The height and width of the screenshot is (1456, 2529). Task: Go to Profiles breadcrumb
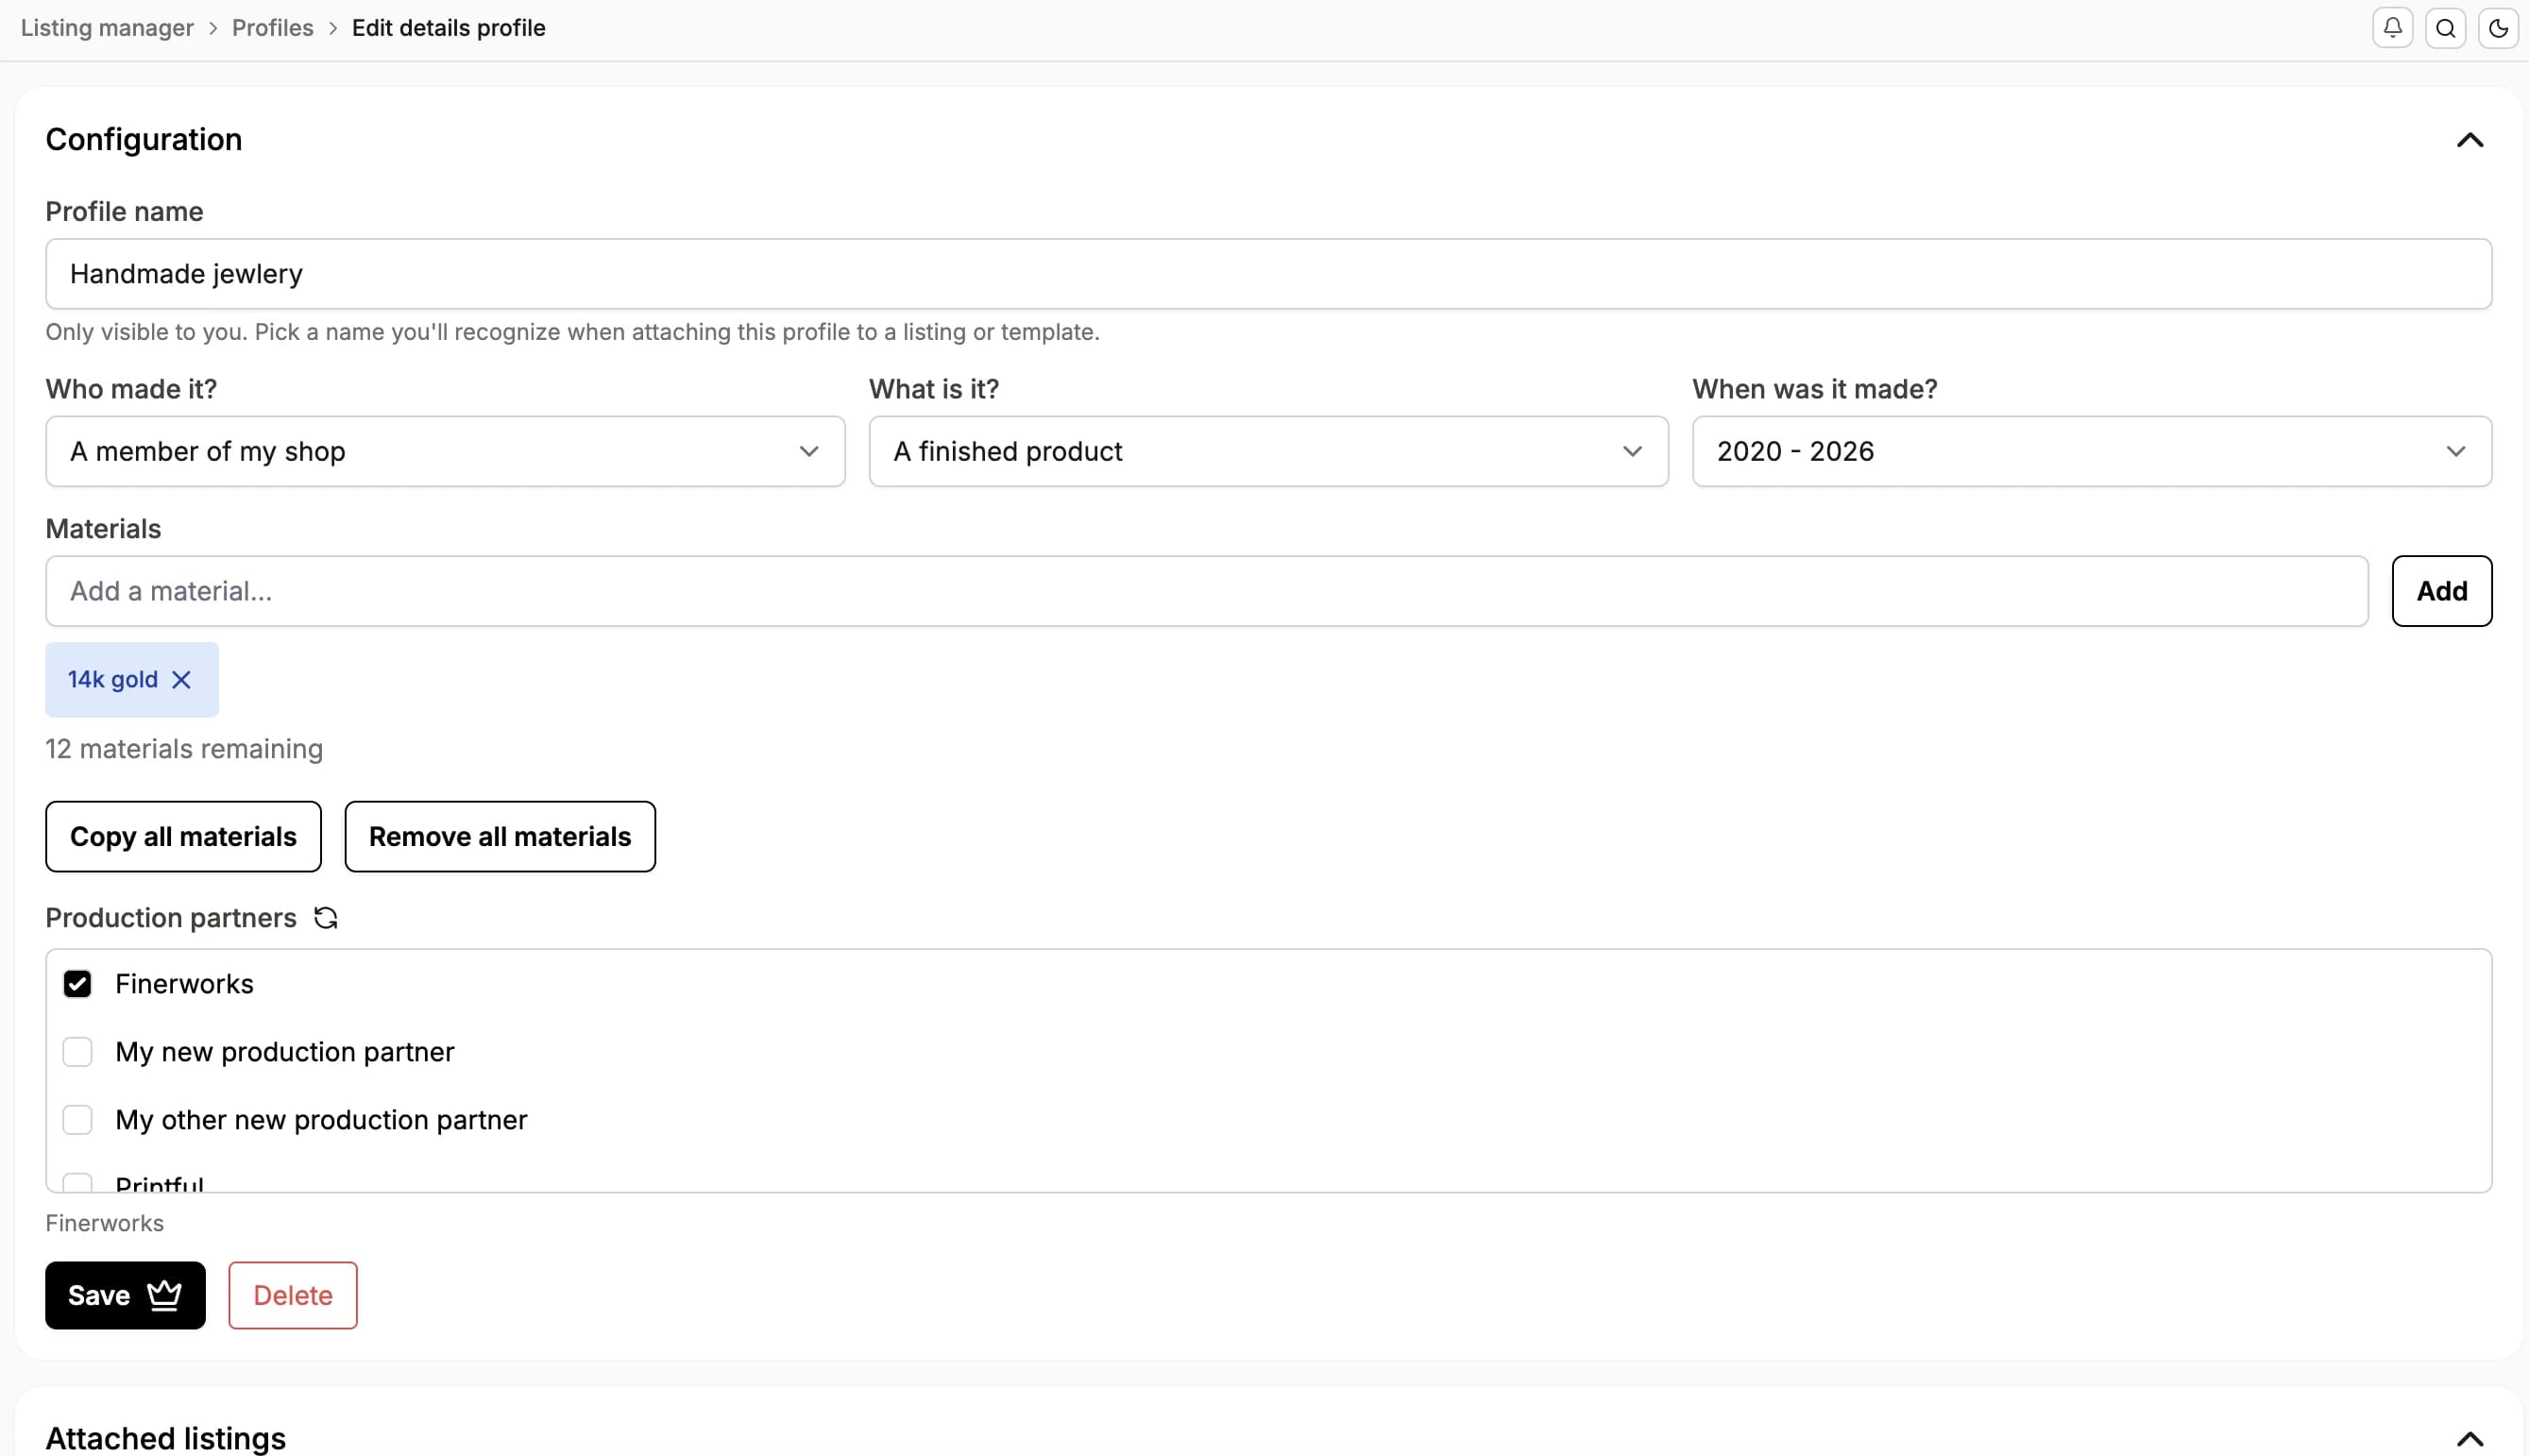point(273,28)
